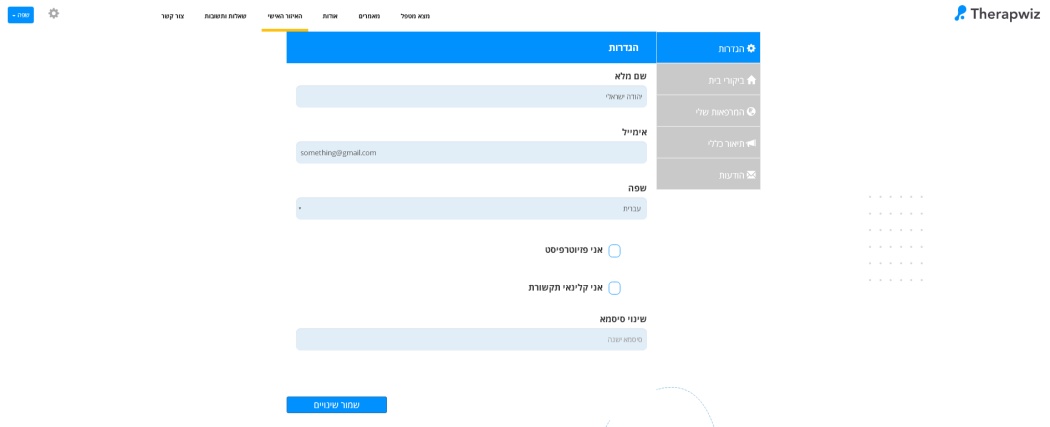Click the Therapwiz logo
Image resolution: width=1050 pixels, height=427 pixels.
996,13
